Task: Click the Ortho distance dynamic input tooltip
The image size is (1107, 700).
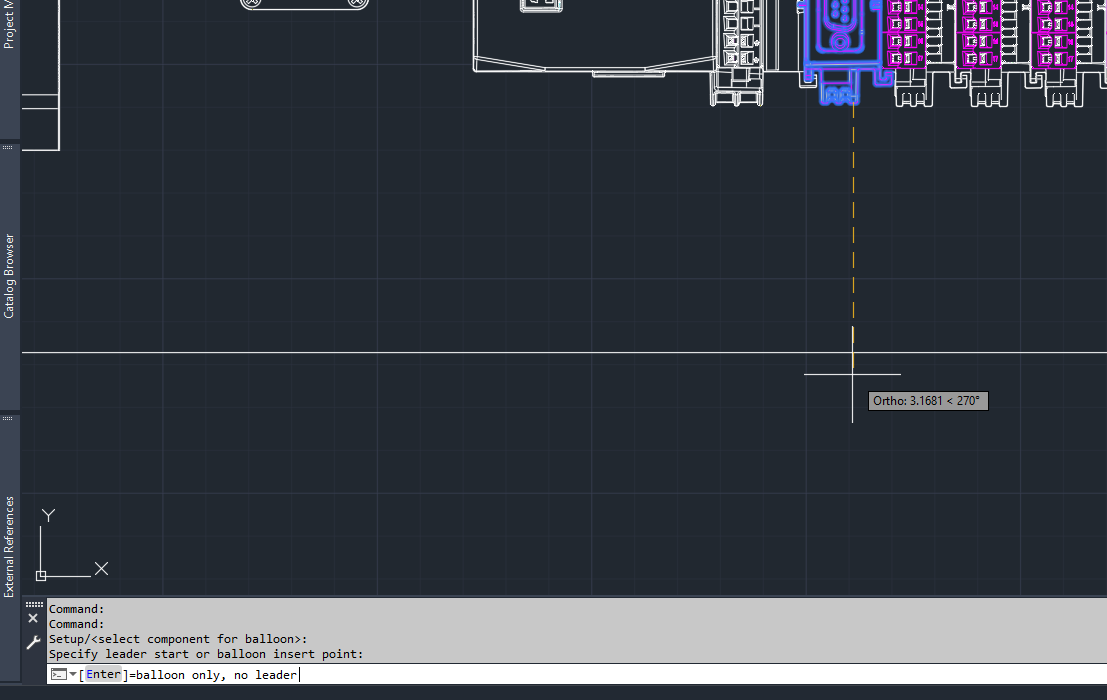Action: (x=928, y=400)
